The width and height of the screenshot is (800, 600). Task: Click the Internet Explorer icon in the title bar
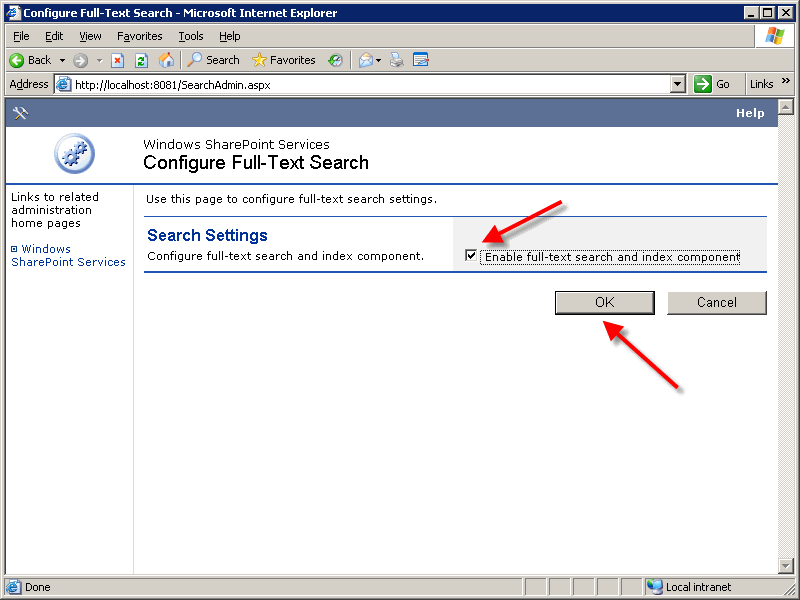pos(13,13)
